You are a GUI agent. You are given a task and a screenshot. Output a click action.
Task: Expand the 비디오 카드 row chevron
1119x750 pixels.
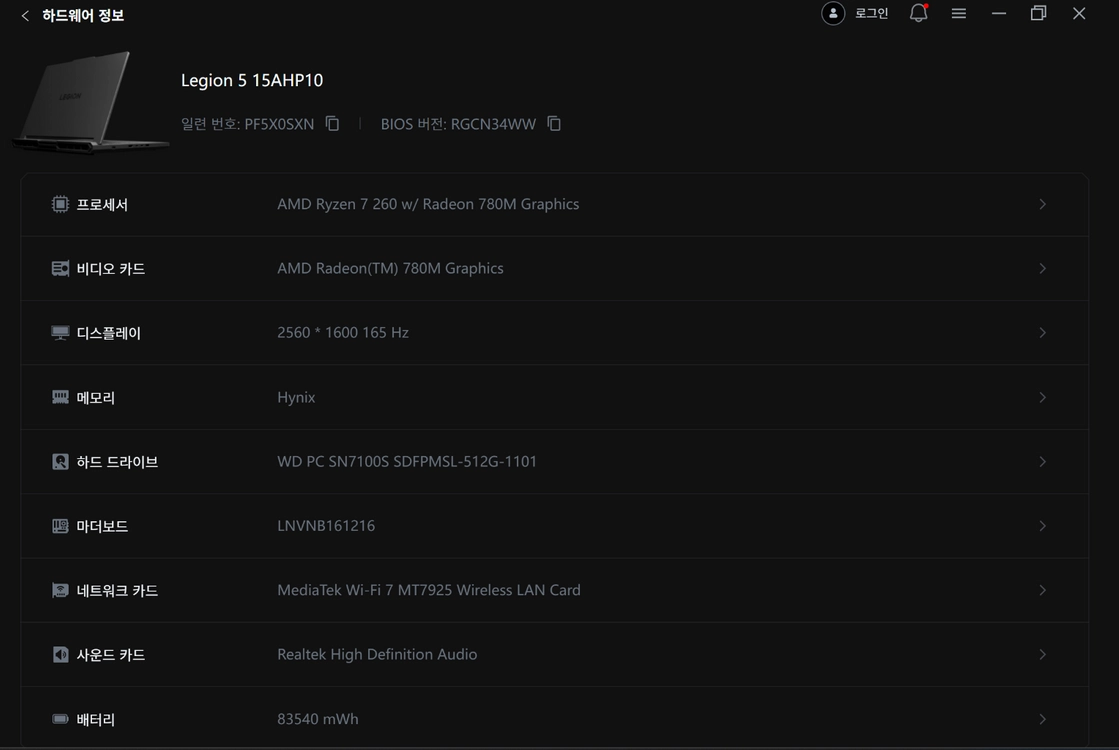pos(1043,268)
